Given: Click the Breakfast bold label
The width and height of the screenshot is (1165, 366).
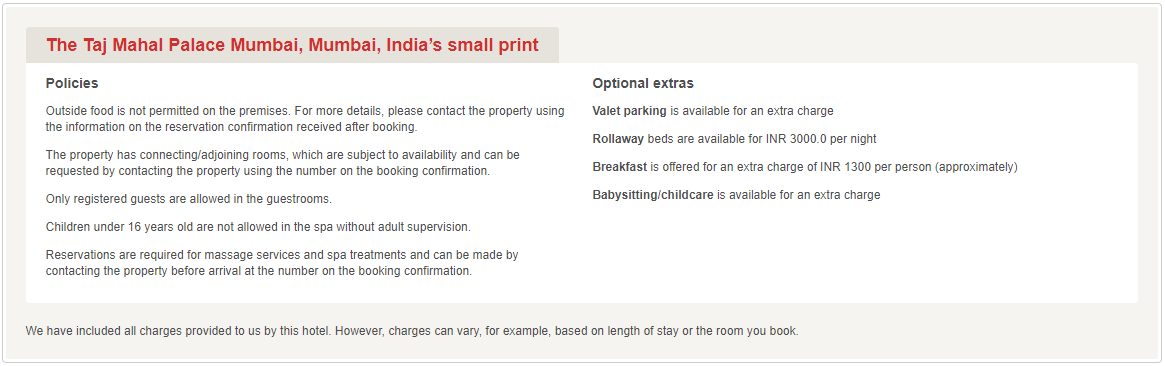Looking at the screenshot, I should pos(620,167).
